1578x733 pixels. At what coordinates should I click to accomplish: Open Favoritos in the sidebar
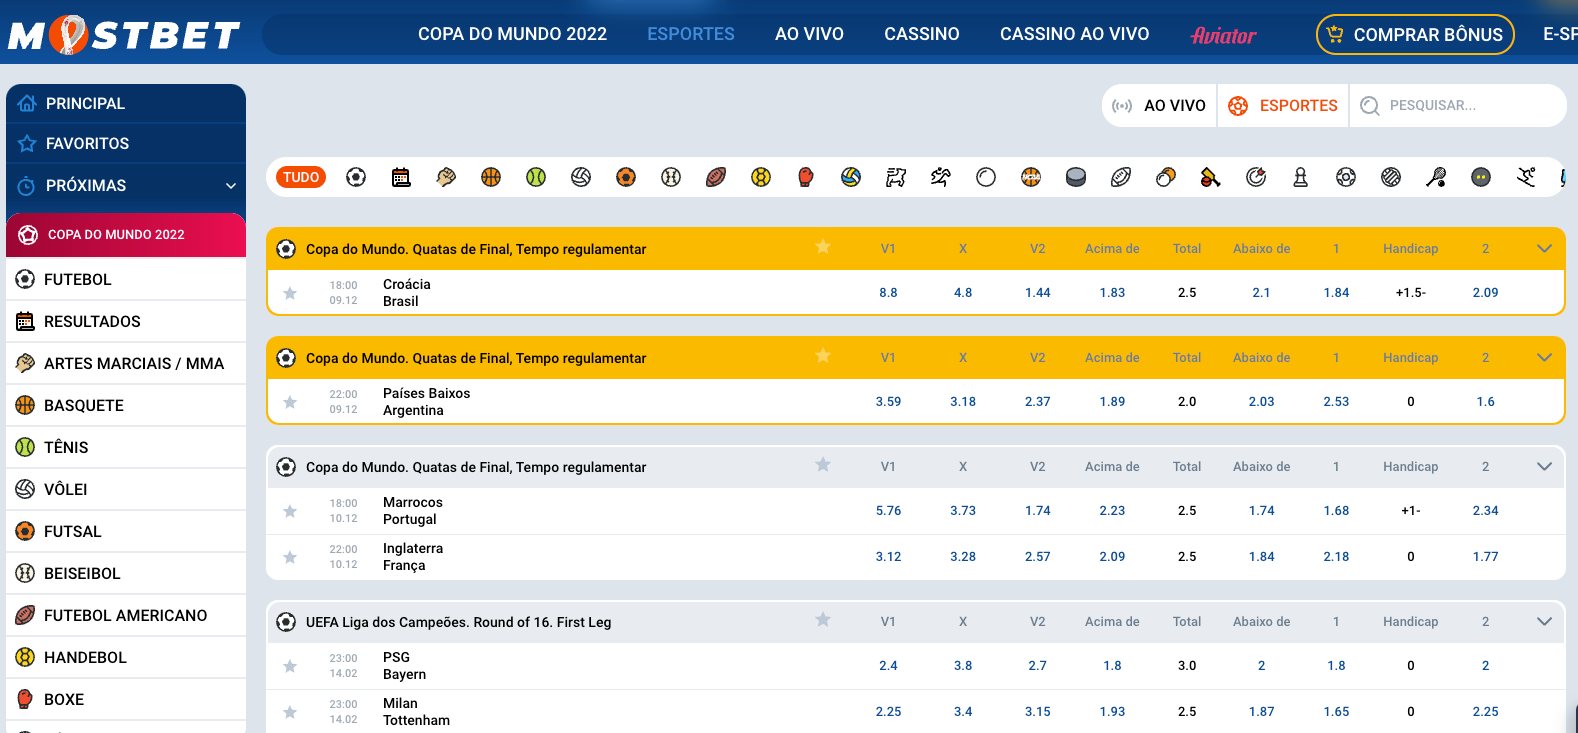[x=126, y=143]
